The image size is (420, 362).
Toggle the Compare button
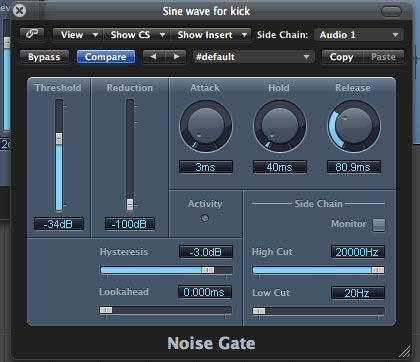(x=106, y=57)
